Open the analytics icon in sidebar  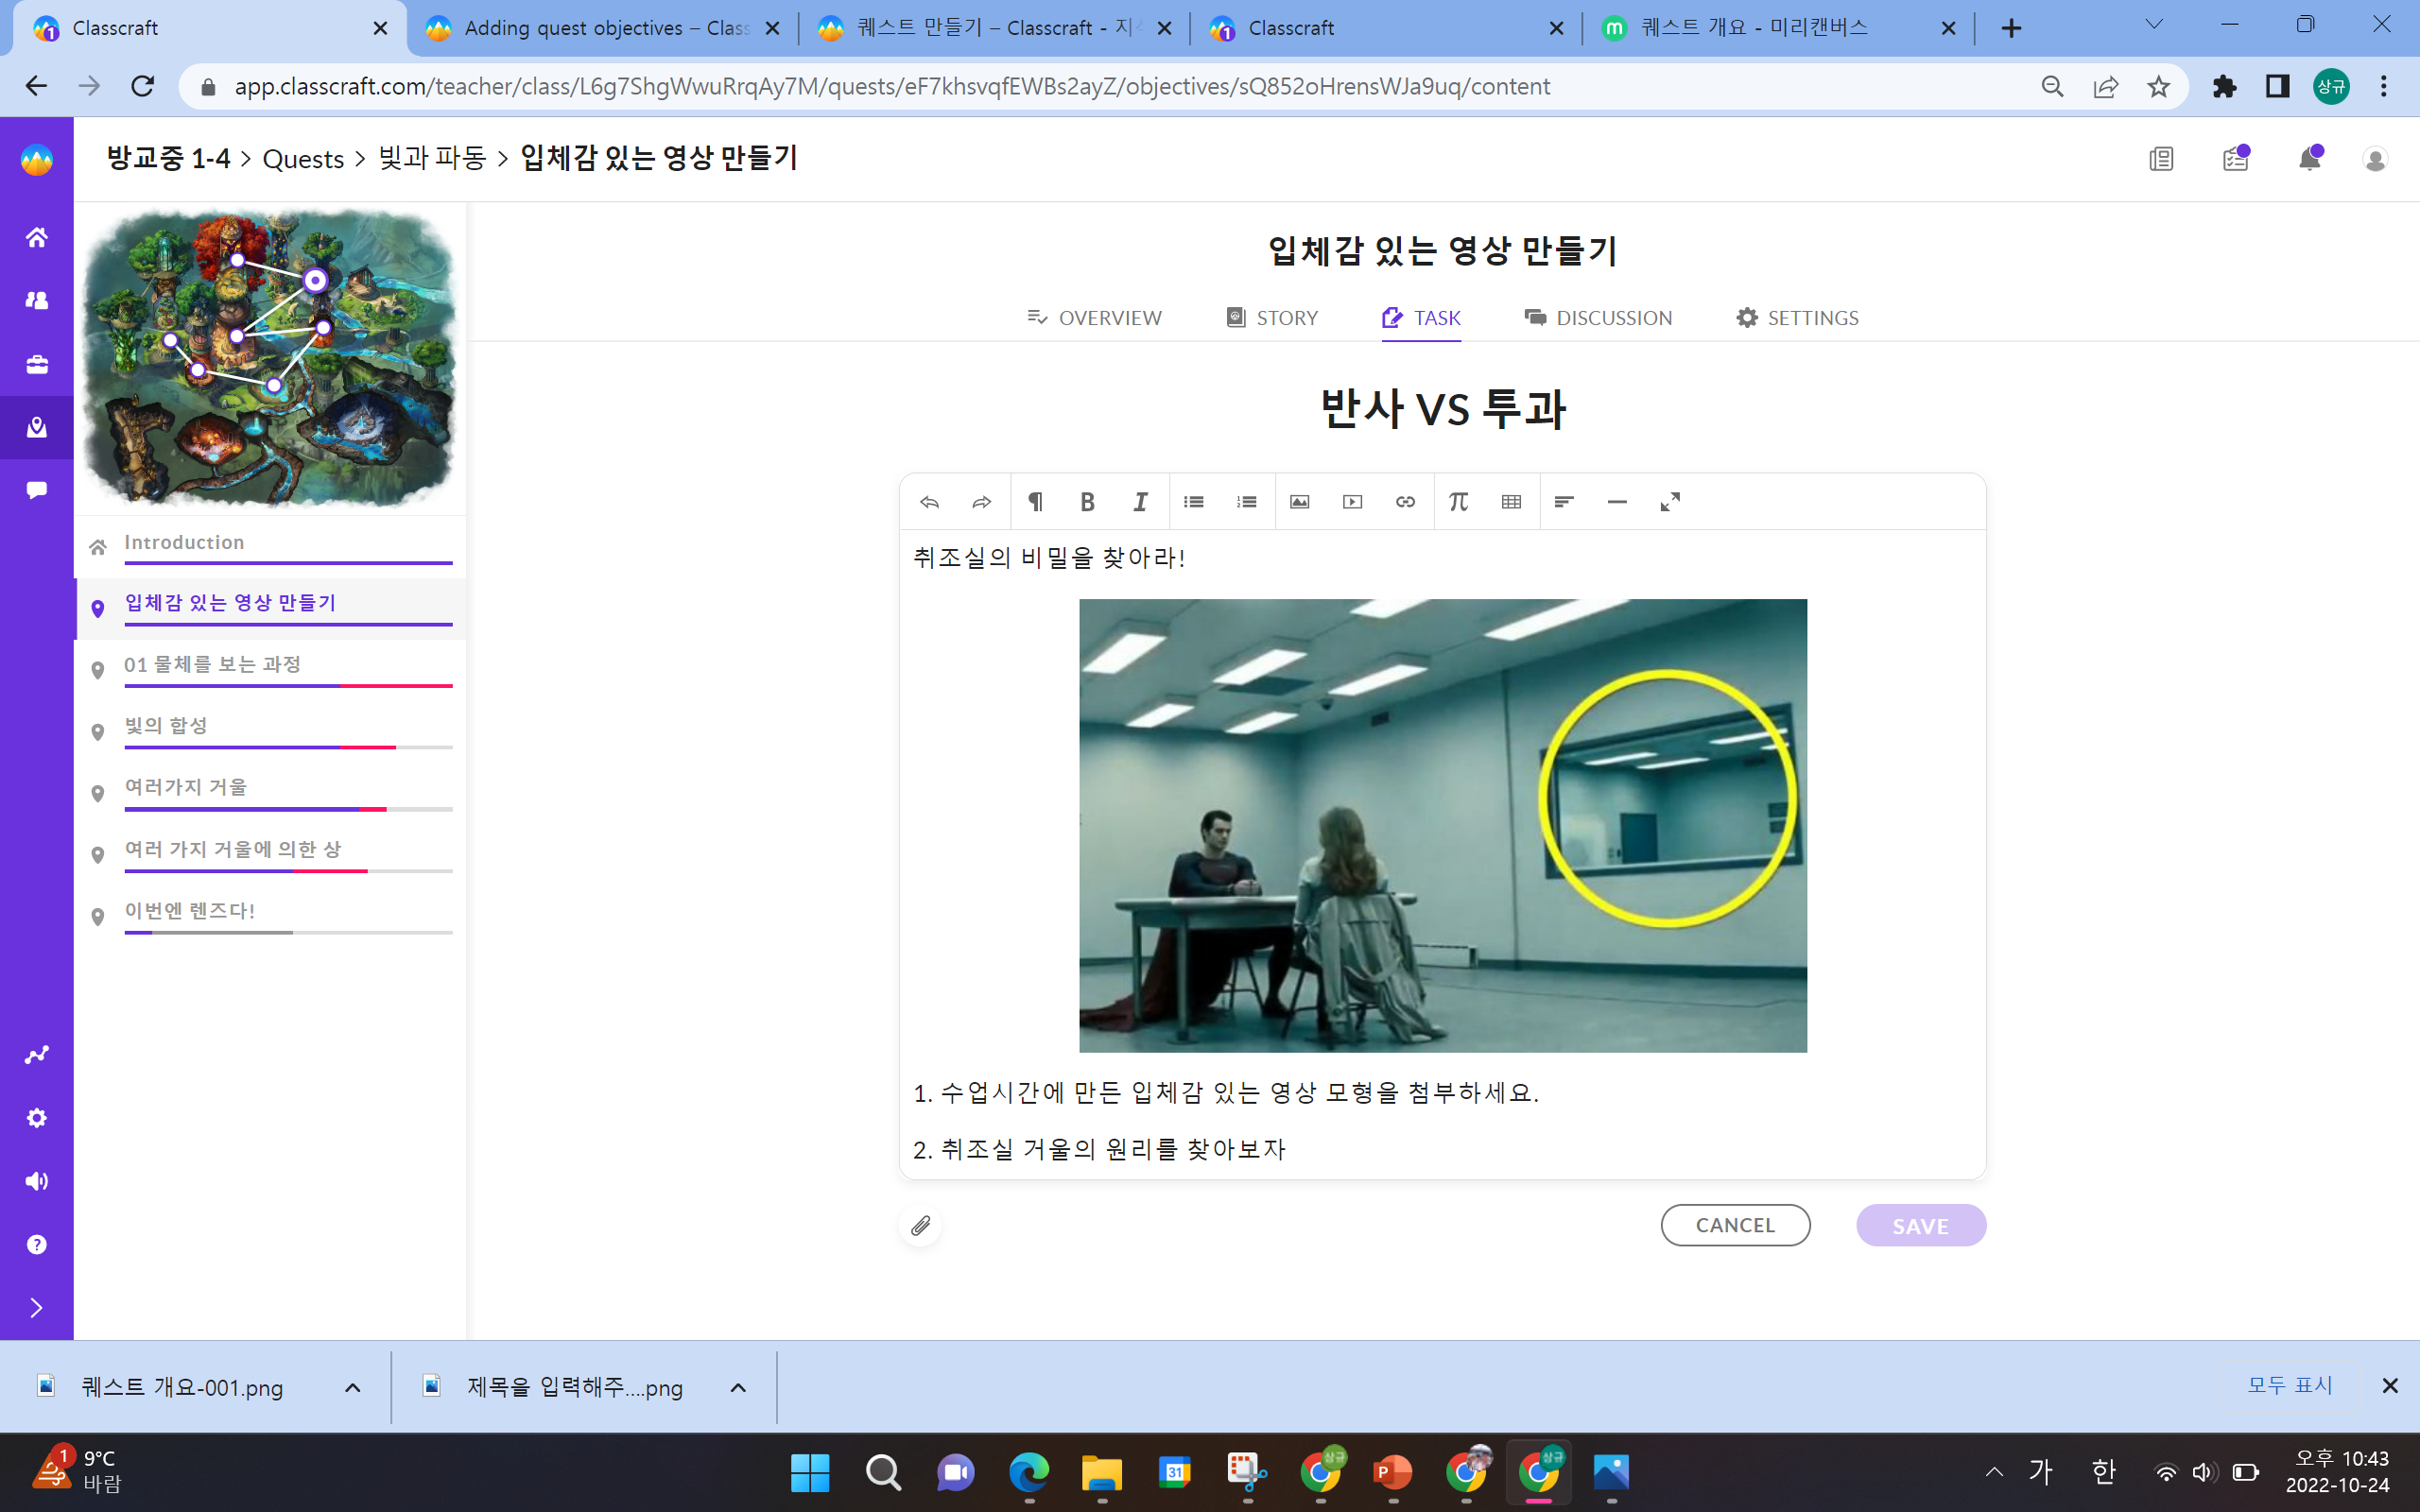point(37,1055)
